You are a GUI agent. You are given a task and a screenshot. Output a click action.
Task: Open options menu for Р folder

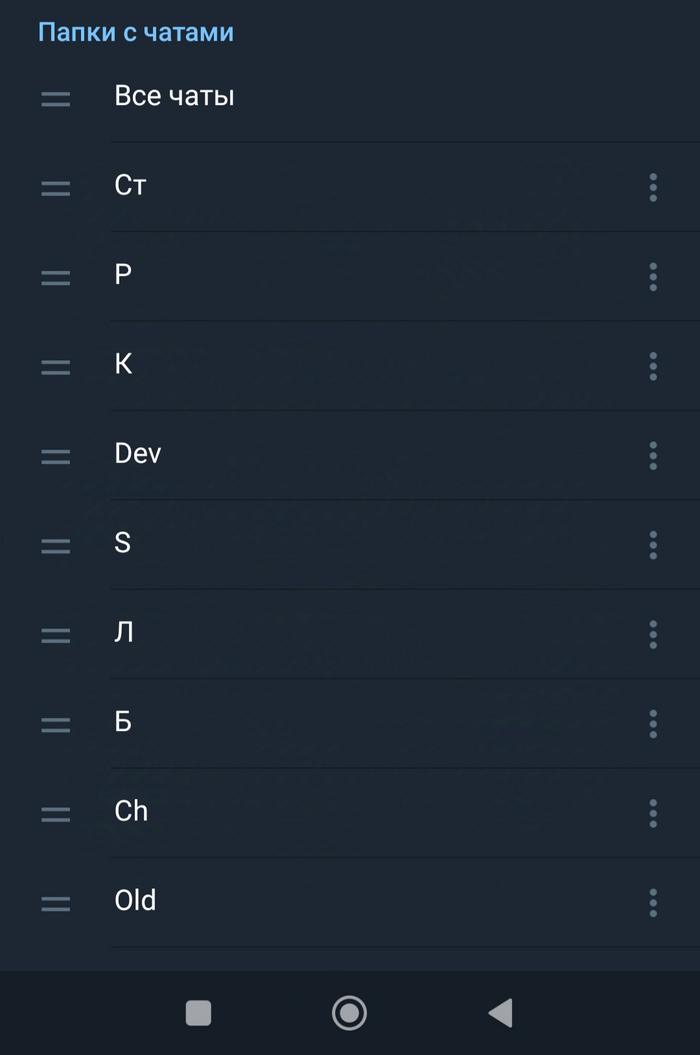pyautogui.click(x=653, y=276)
